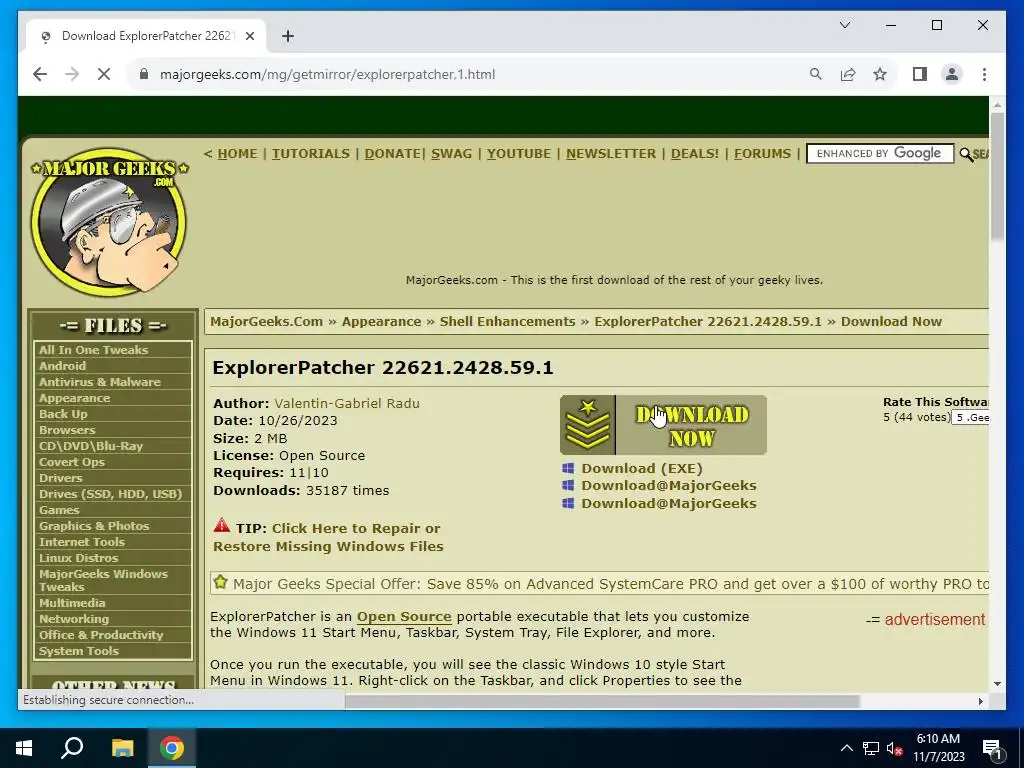Click the red warning TIP icon
This screenshot has height=768, width=1024.
tap(222, 525)
